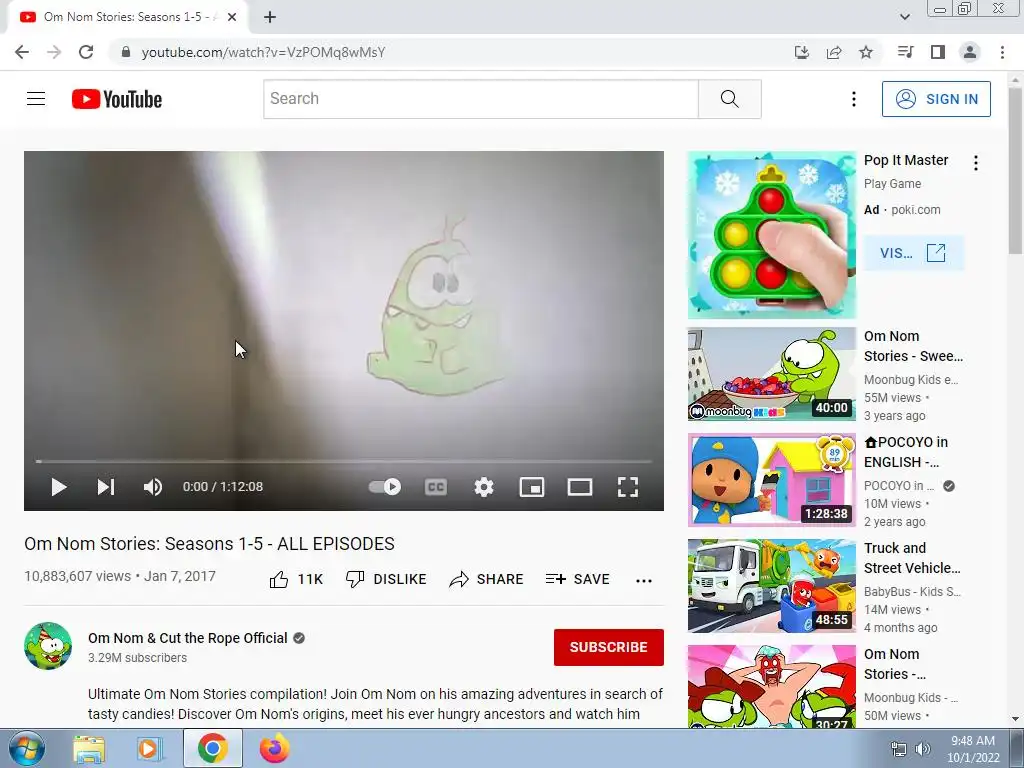Image resolution: width=1024 pixels, height=768 pixels.
Task: Open more actions ellipsis below video
Action: 644,580
